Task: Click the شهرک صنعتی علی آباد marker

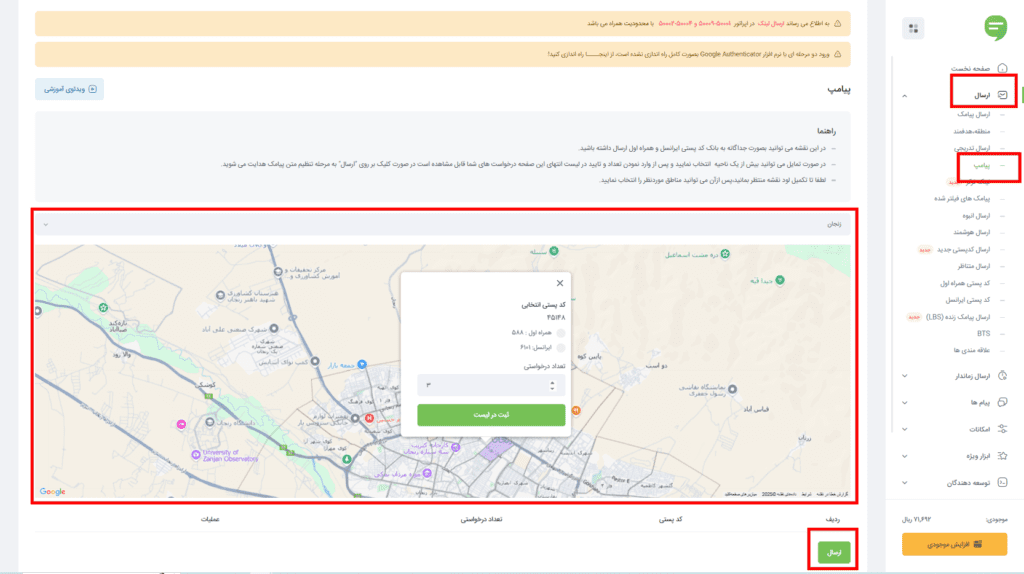Action: point(274,328)
